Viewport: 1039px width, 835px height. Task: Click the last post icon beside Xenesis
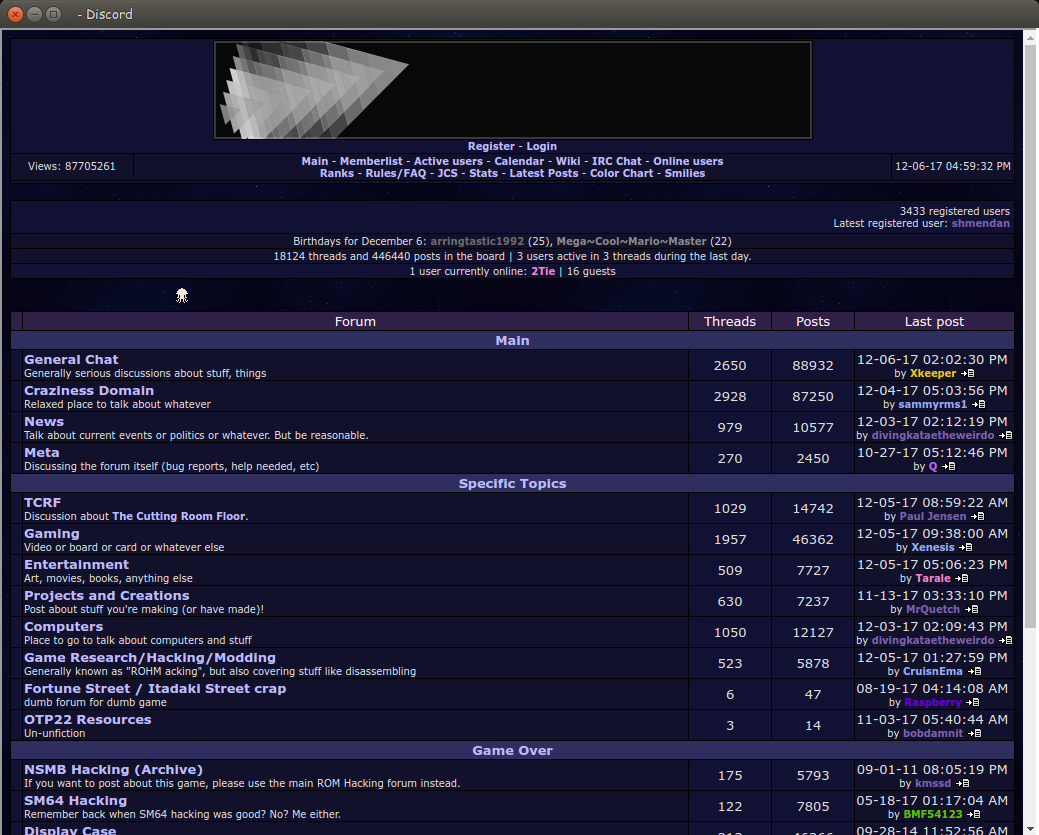pos(965,548)
